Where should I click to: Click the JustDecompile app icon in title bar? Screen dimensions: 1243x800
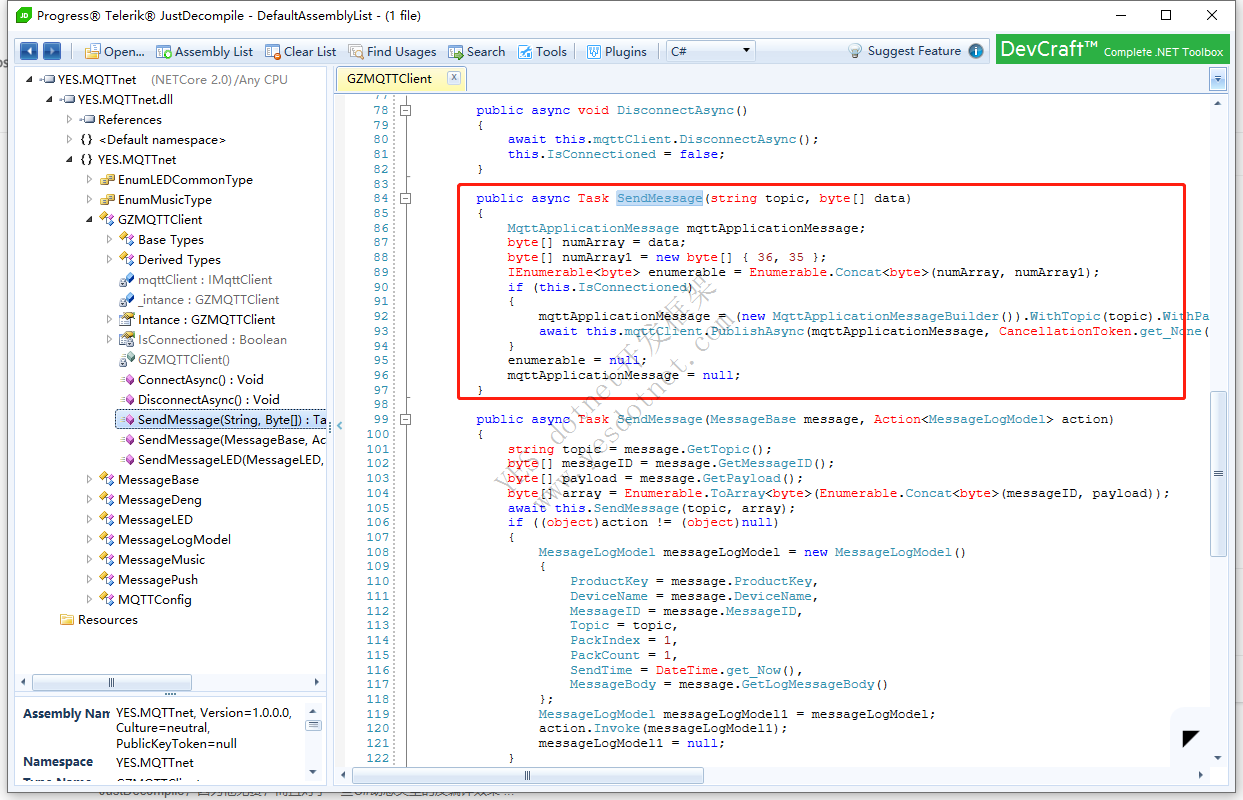[x=22, y=15]
